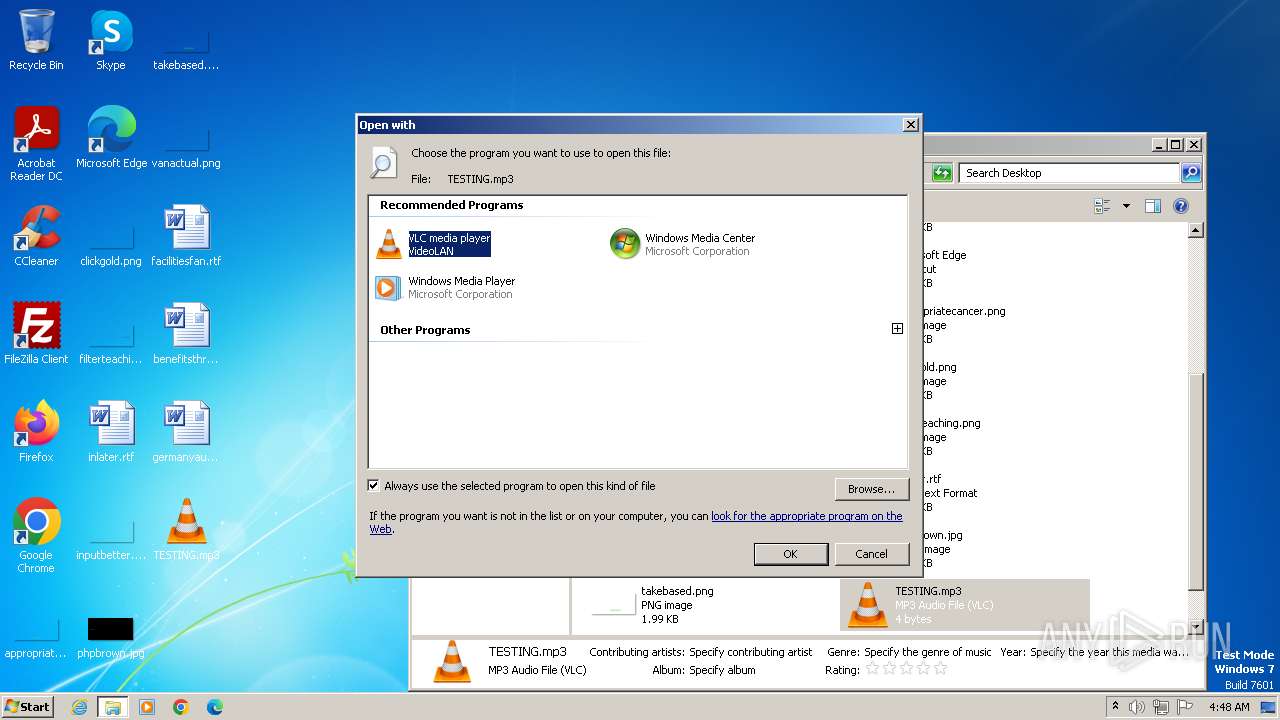Launch Internet Explorer from taskbar

pos(79,707)
